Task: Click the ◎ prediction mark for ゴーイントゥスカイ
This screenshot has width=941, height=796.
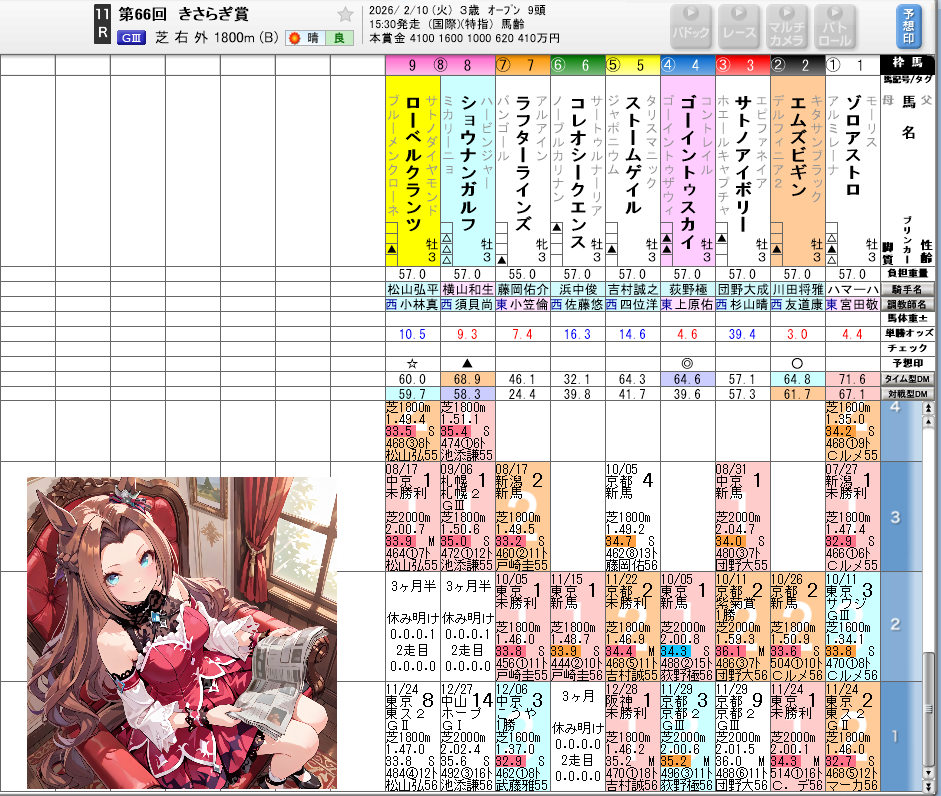Action: 686,363
